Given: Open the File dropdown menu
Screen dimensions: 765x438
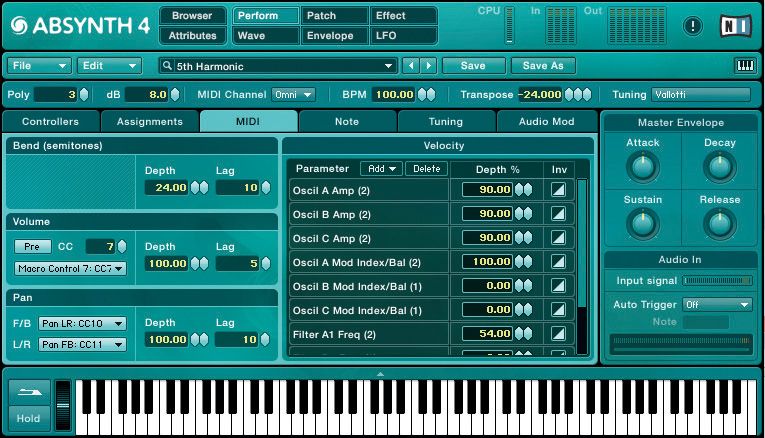Looking at the screenshot, I should (x=39, y=65).
